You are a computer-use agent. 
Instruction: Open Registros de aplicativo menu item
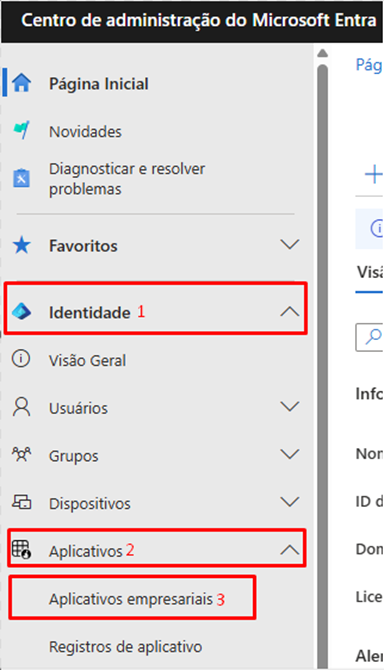click(126, 647)
